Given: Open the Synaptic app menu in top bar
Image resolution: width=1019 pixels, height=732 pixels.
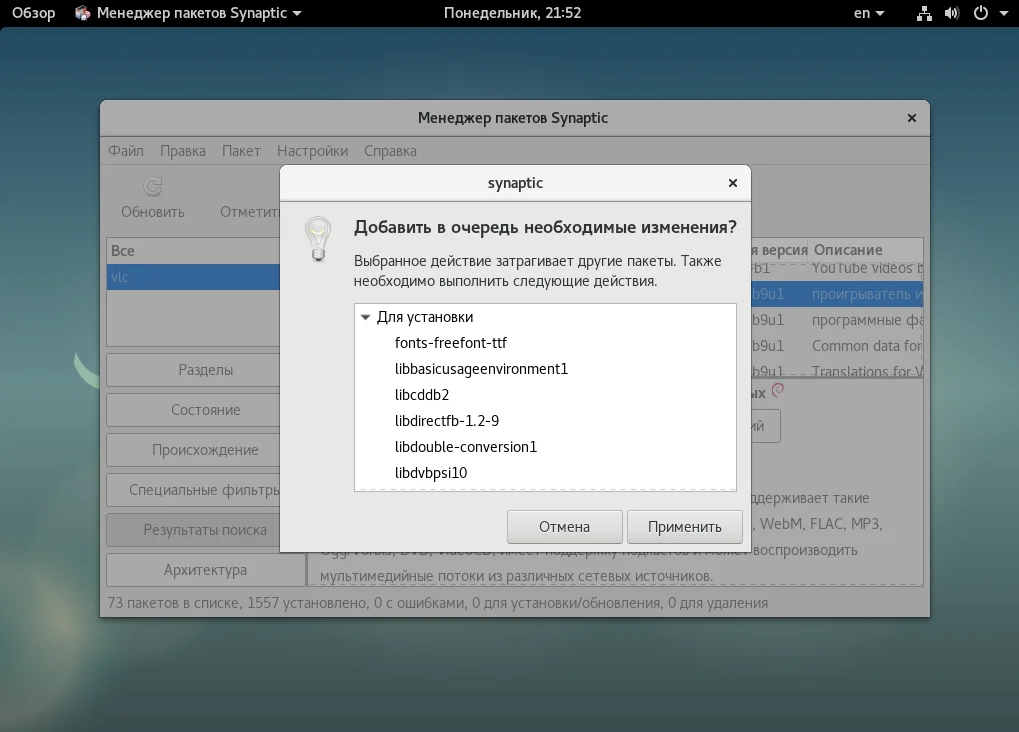Looking at the screenshot, I should click(188, 13).
